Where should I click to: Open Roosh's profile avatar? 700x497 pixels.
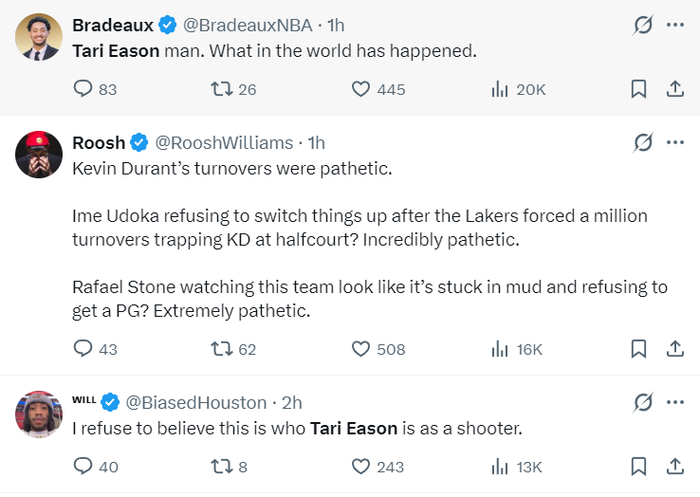coord(39,154)
